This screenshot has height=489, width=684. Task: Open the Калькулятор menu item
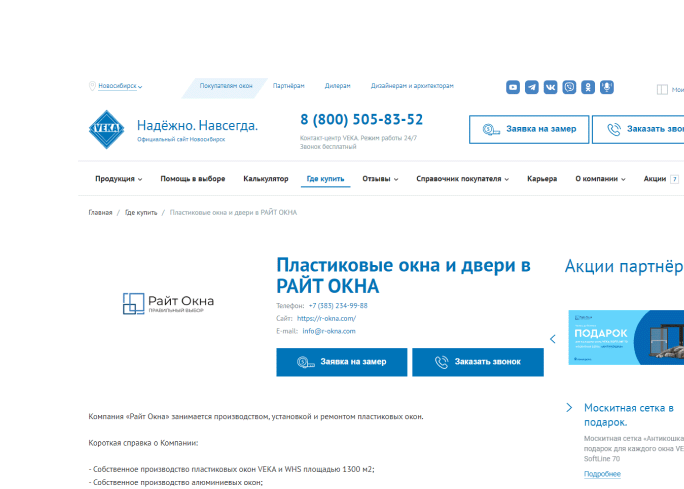(266, 179)
